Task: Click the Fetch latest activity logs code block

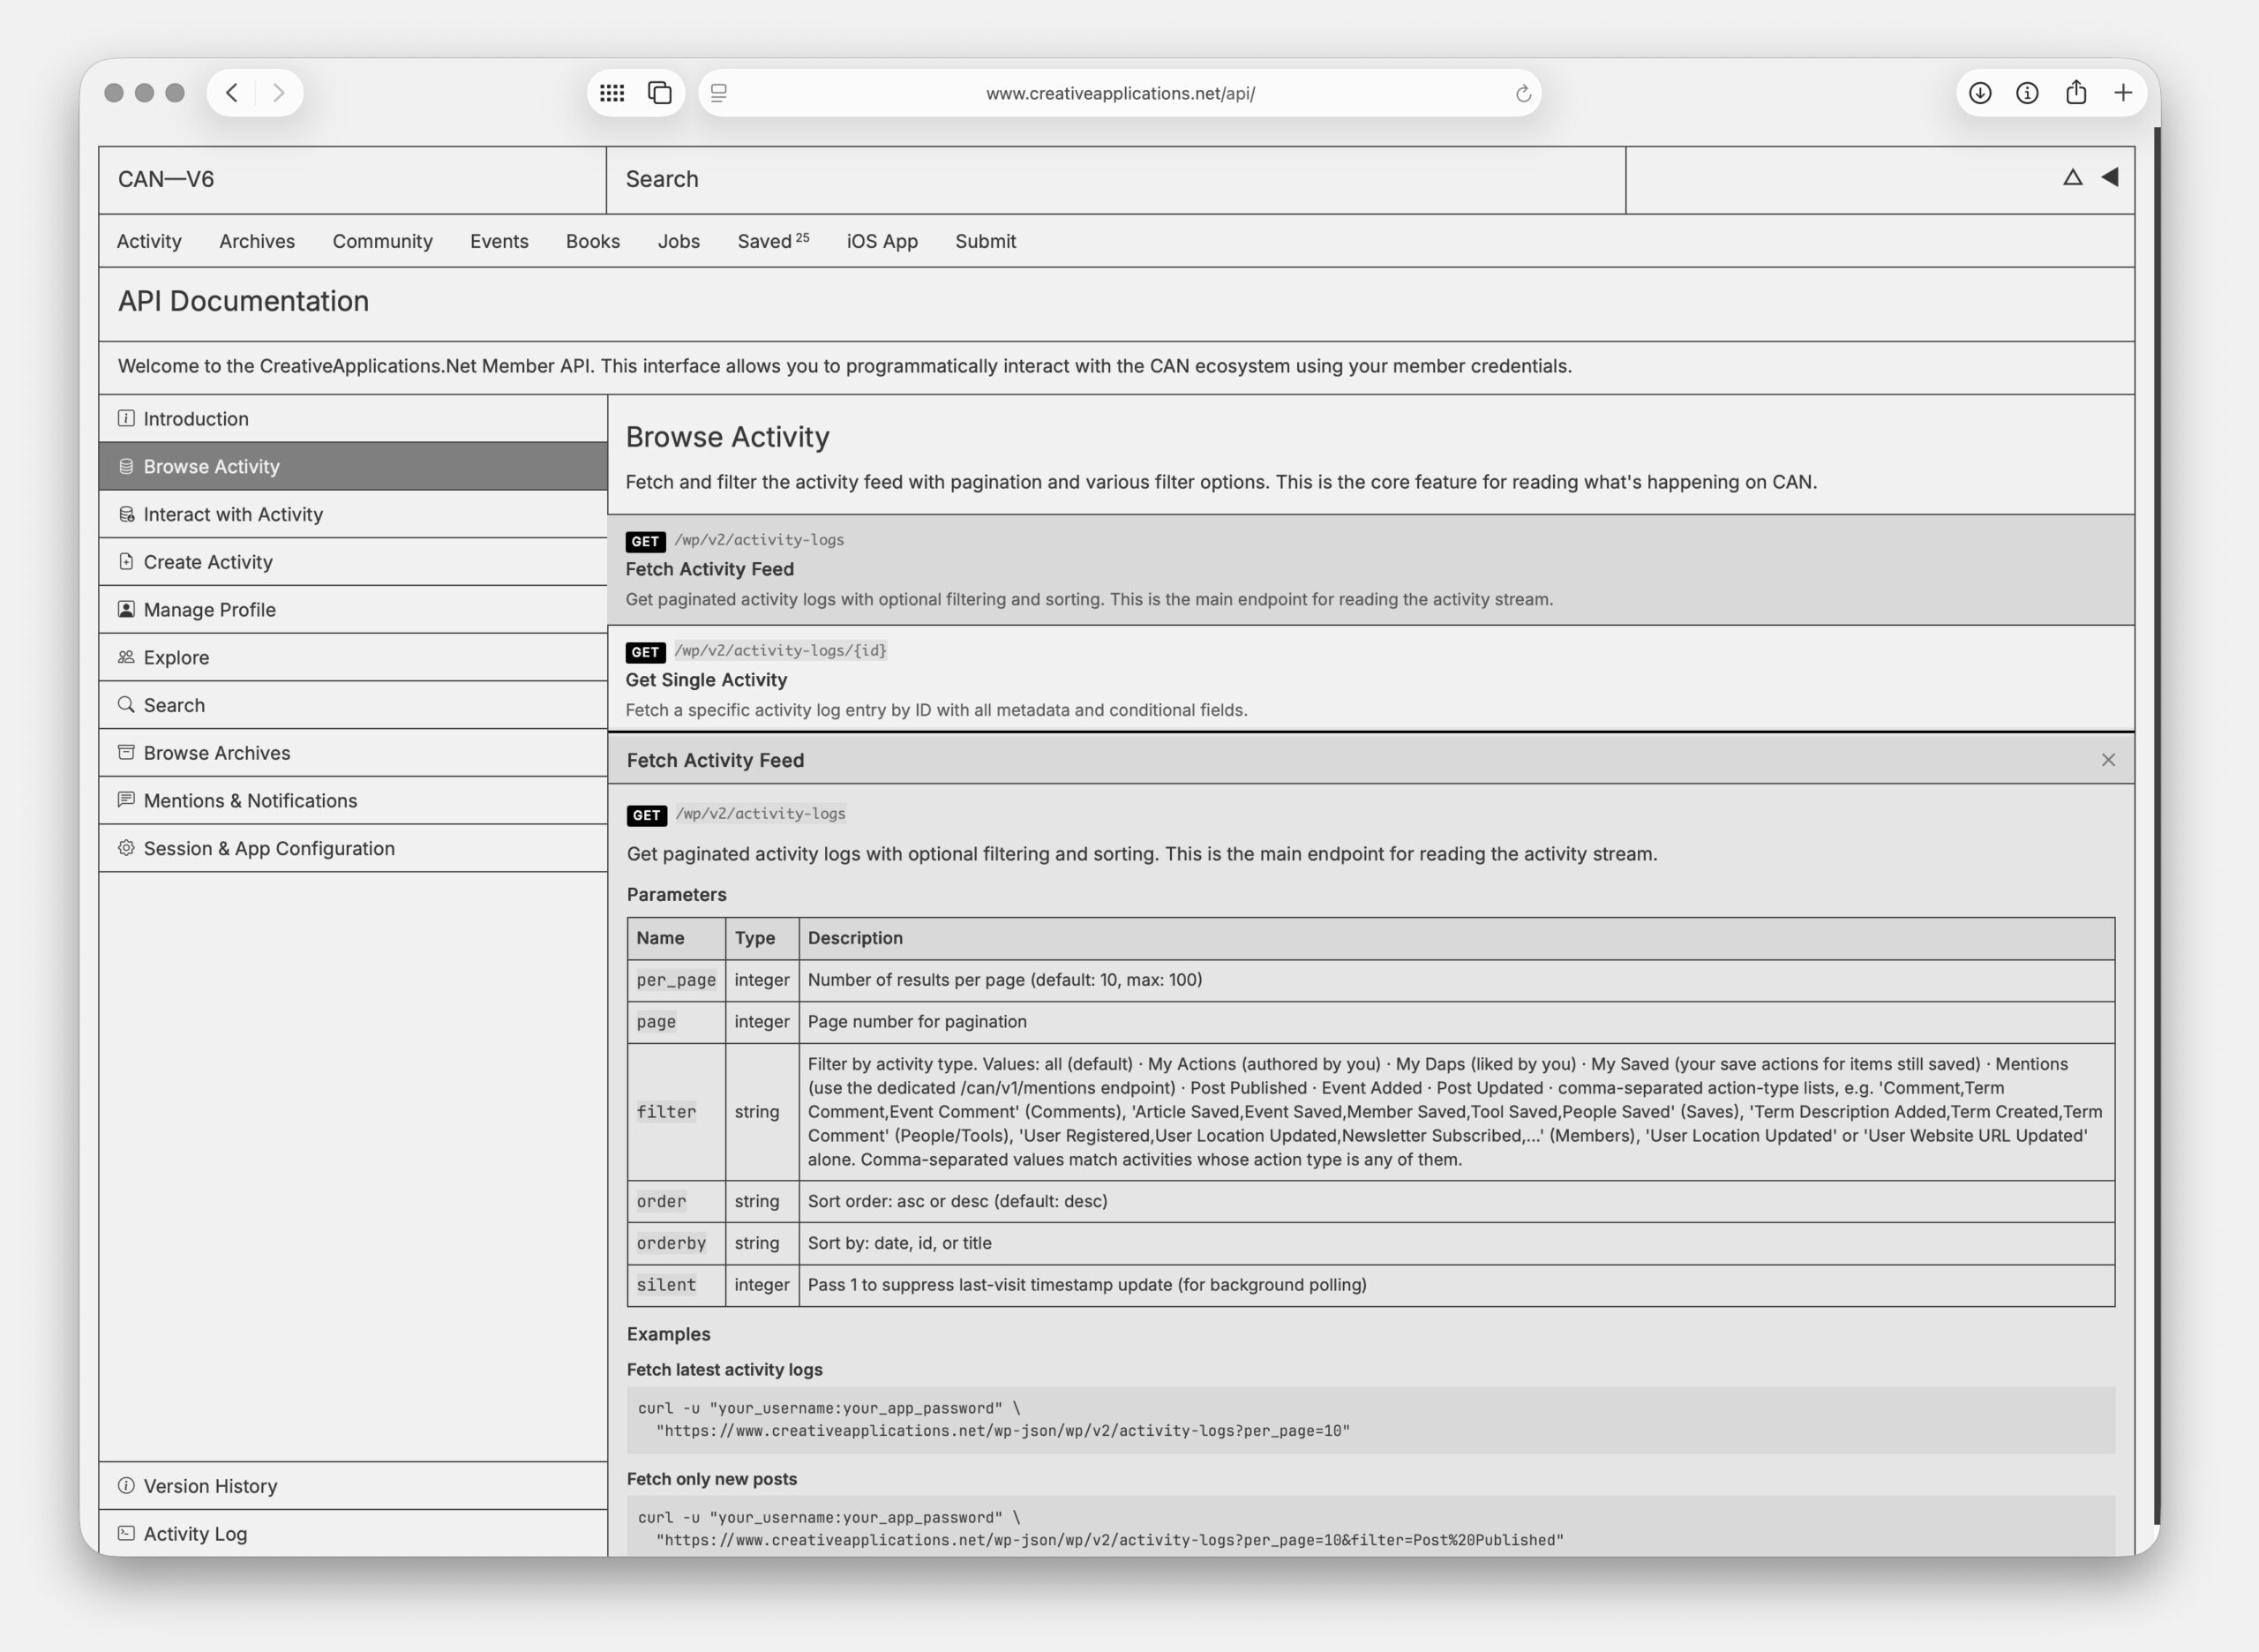Action: click(x=1371, y=1420)
